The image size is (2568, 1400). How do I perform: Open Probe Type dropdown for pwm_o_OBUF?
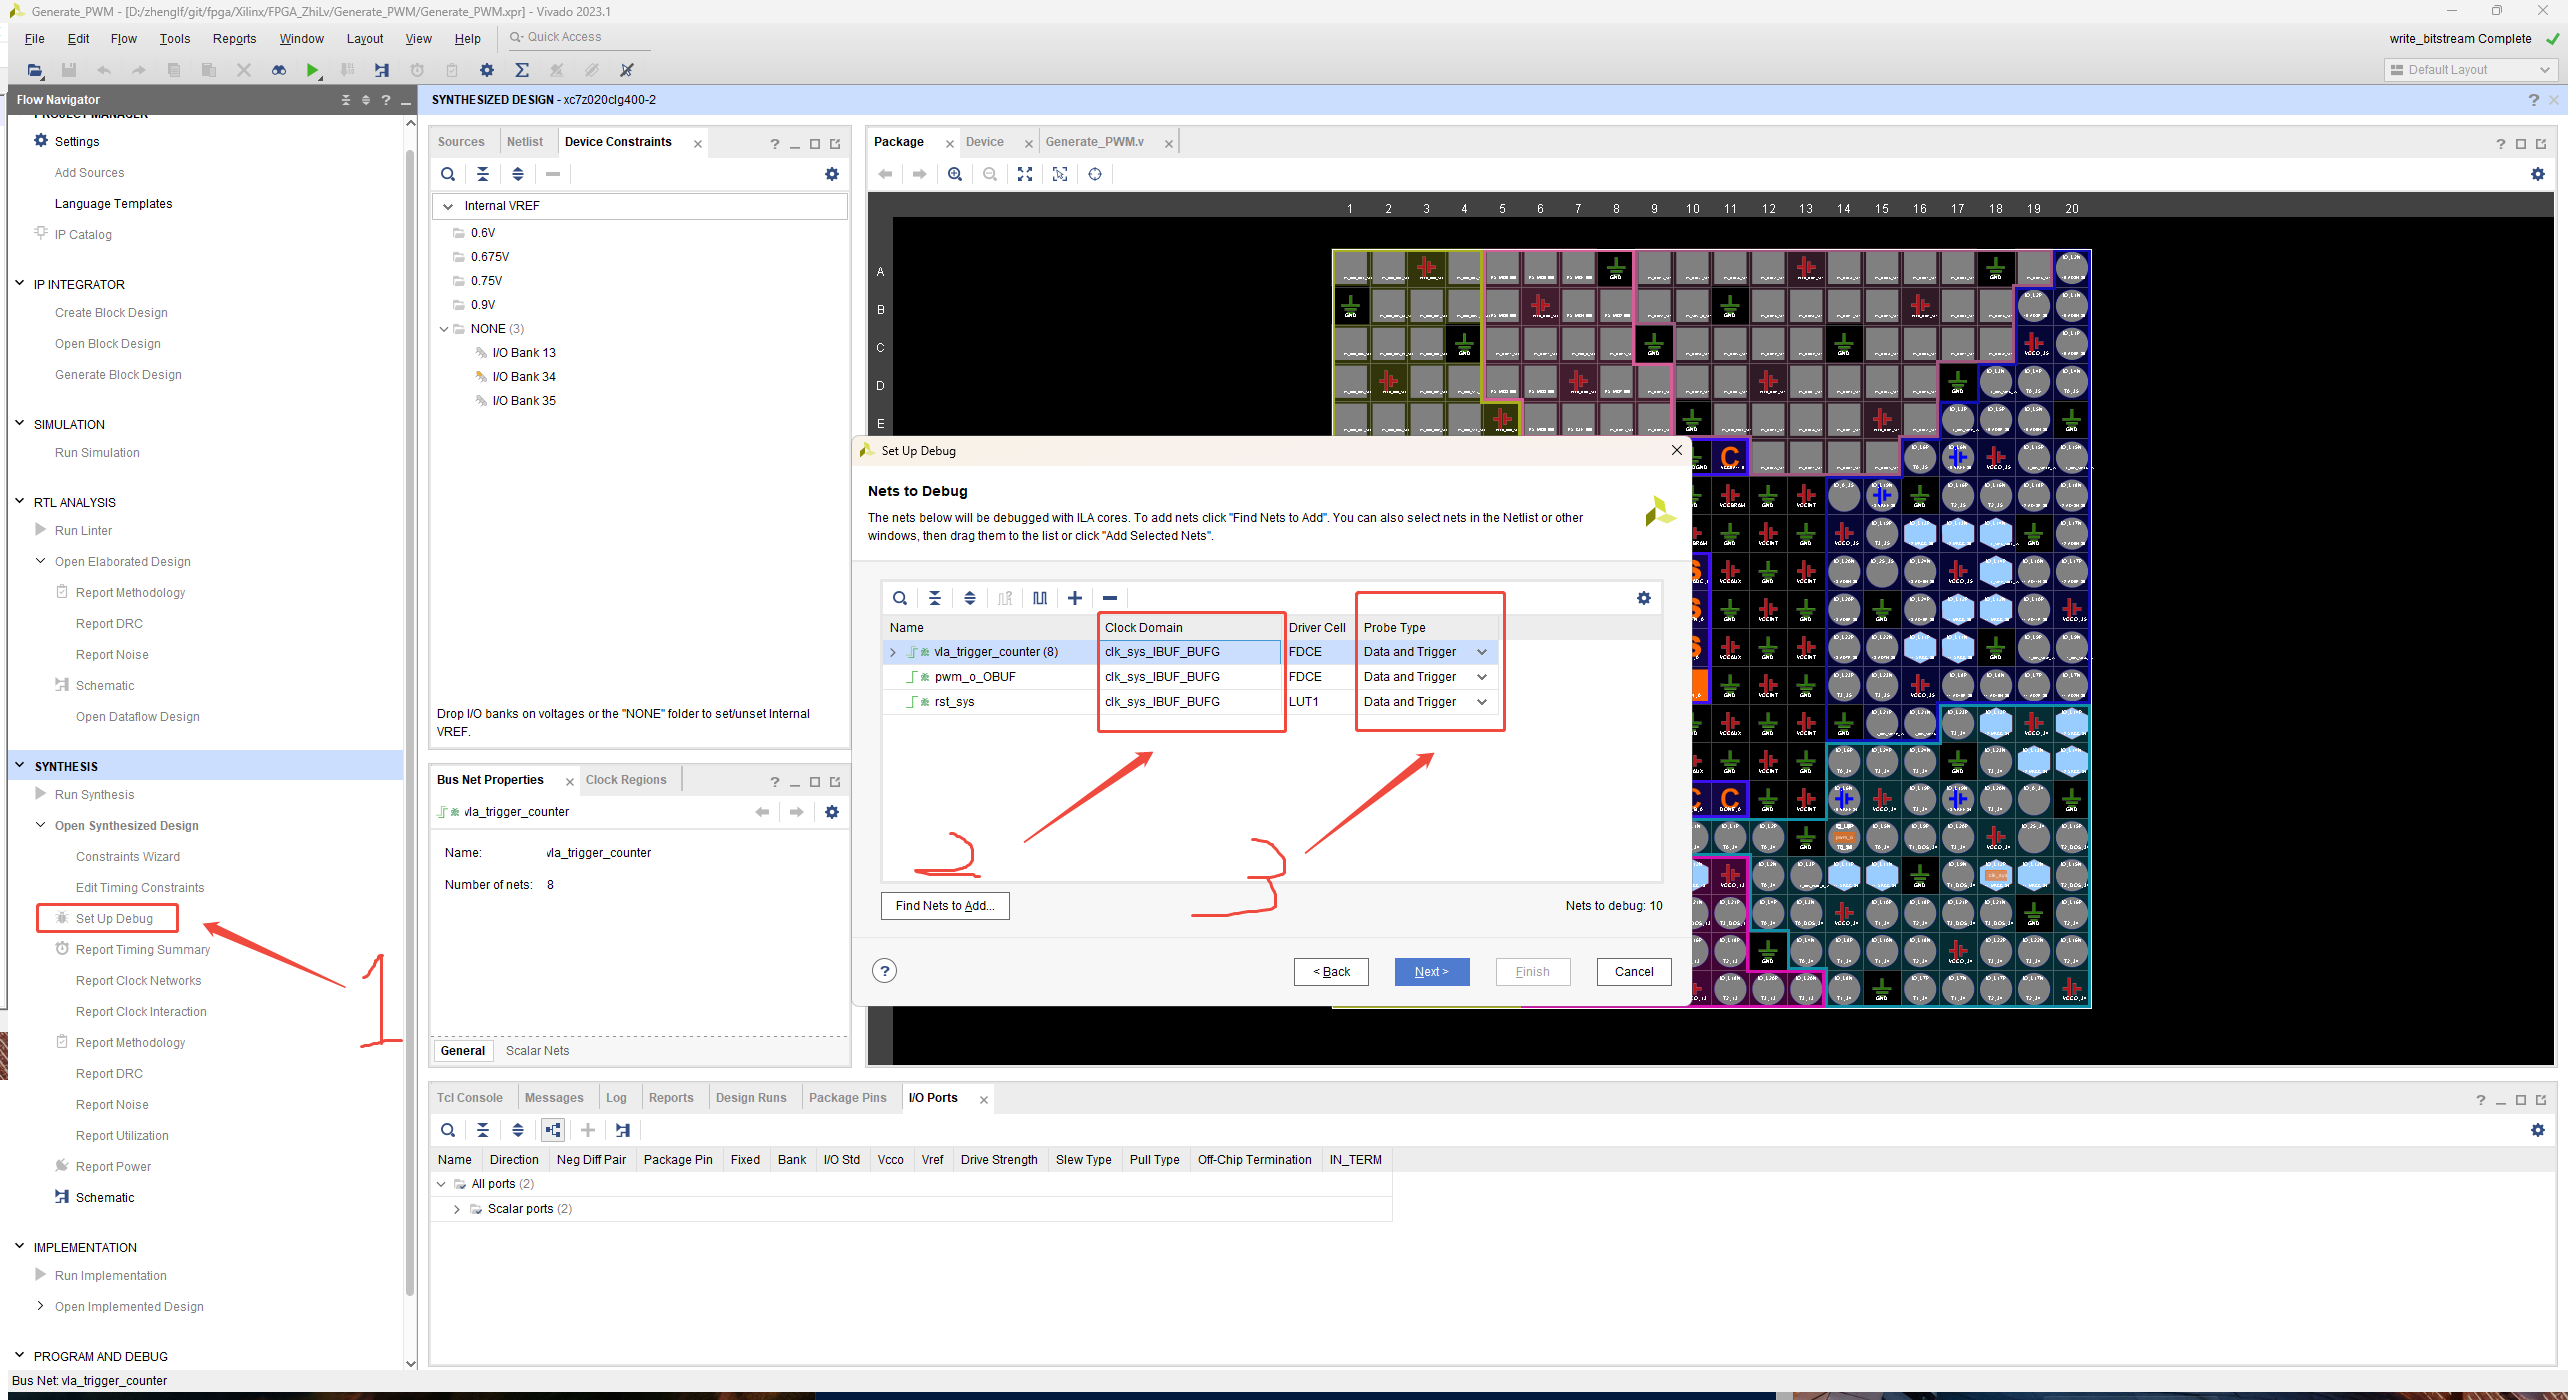[x=1482, y=677]
